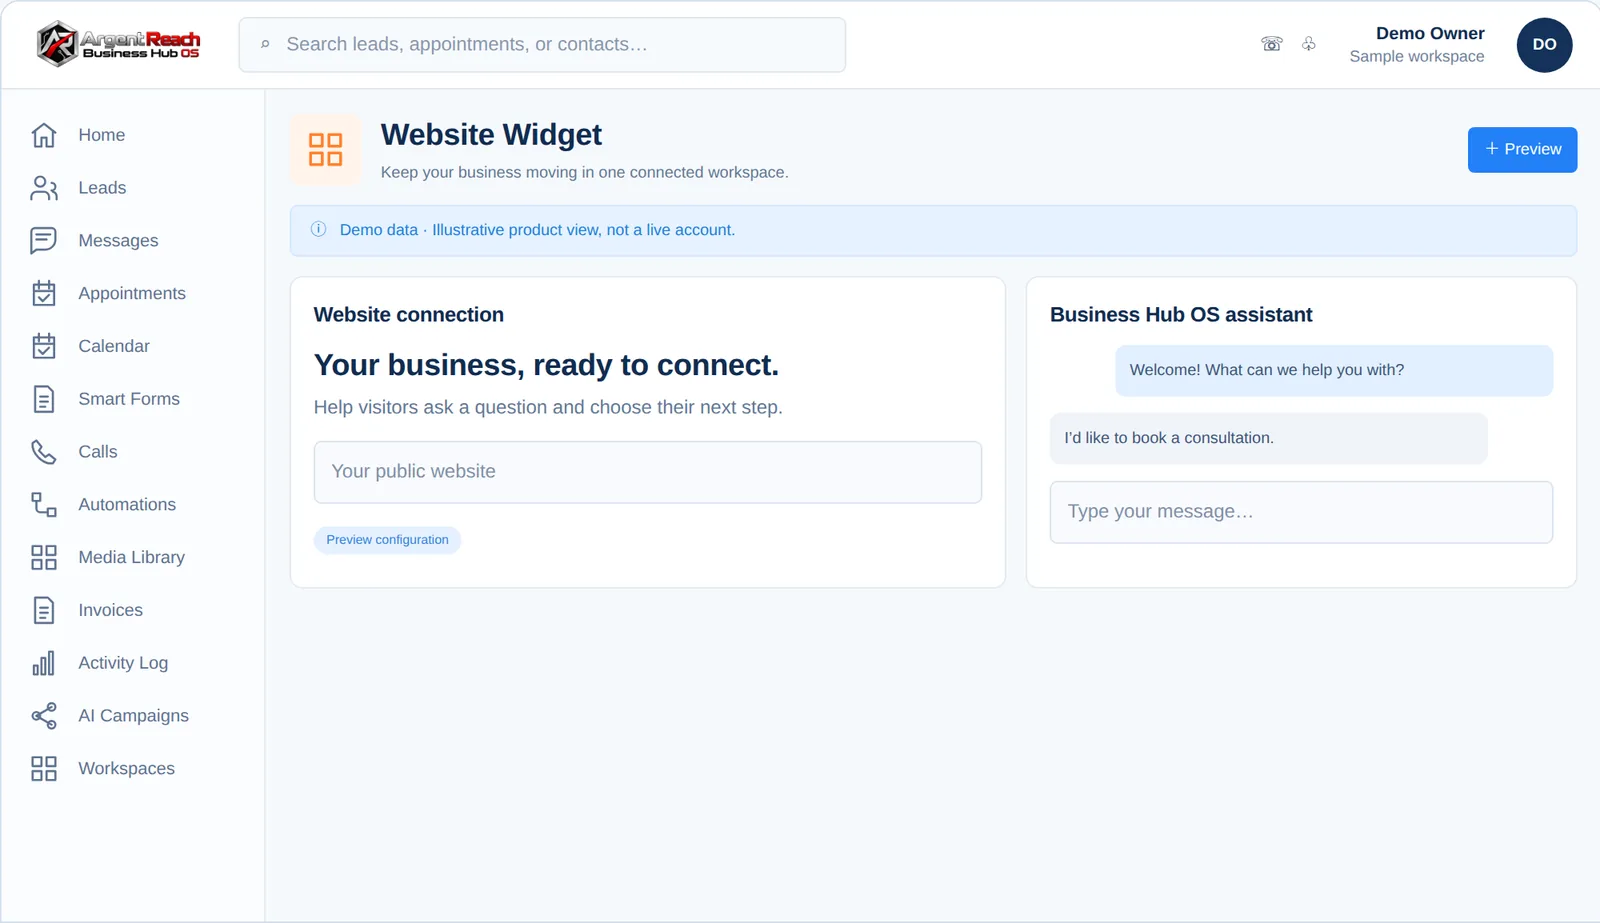Open Smart Forms via its document icon

[x=44, y=399]
